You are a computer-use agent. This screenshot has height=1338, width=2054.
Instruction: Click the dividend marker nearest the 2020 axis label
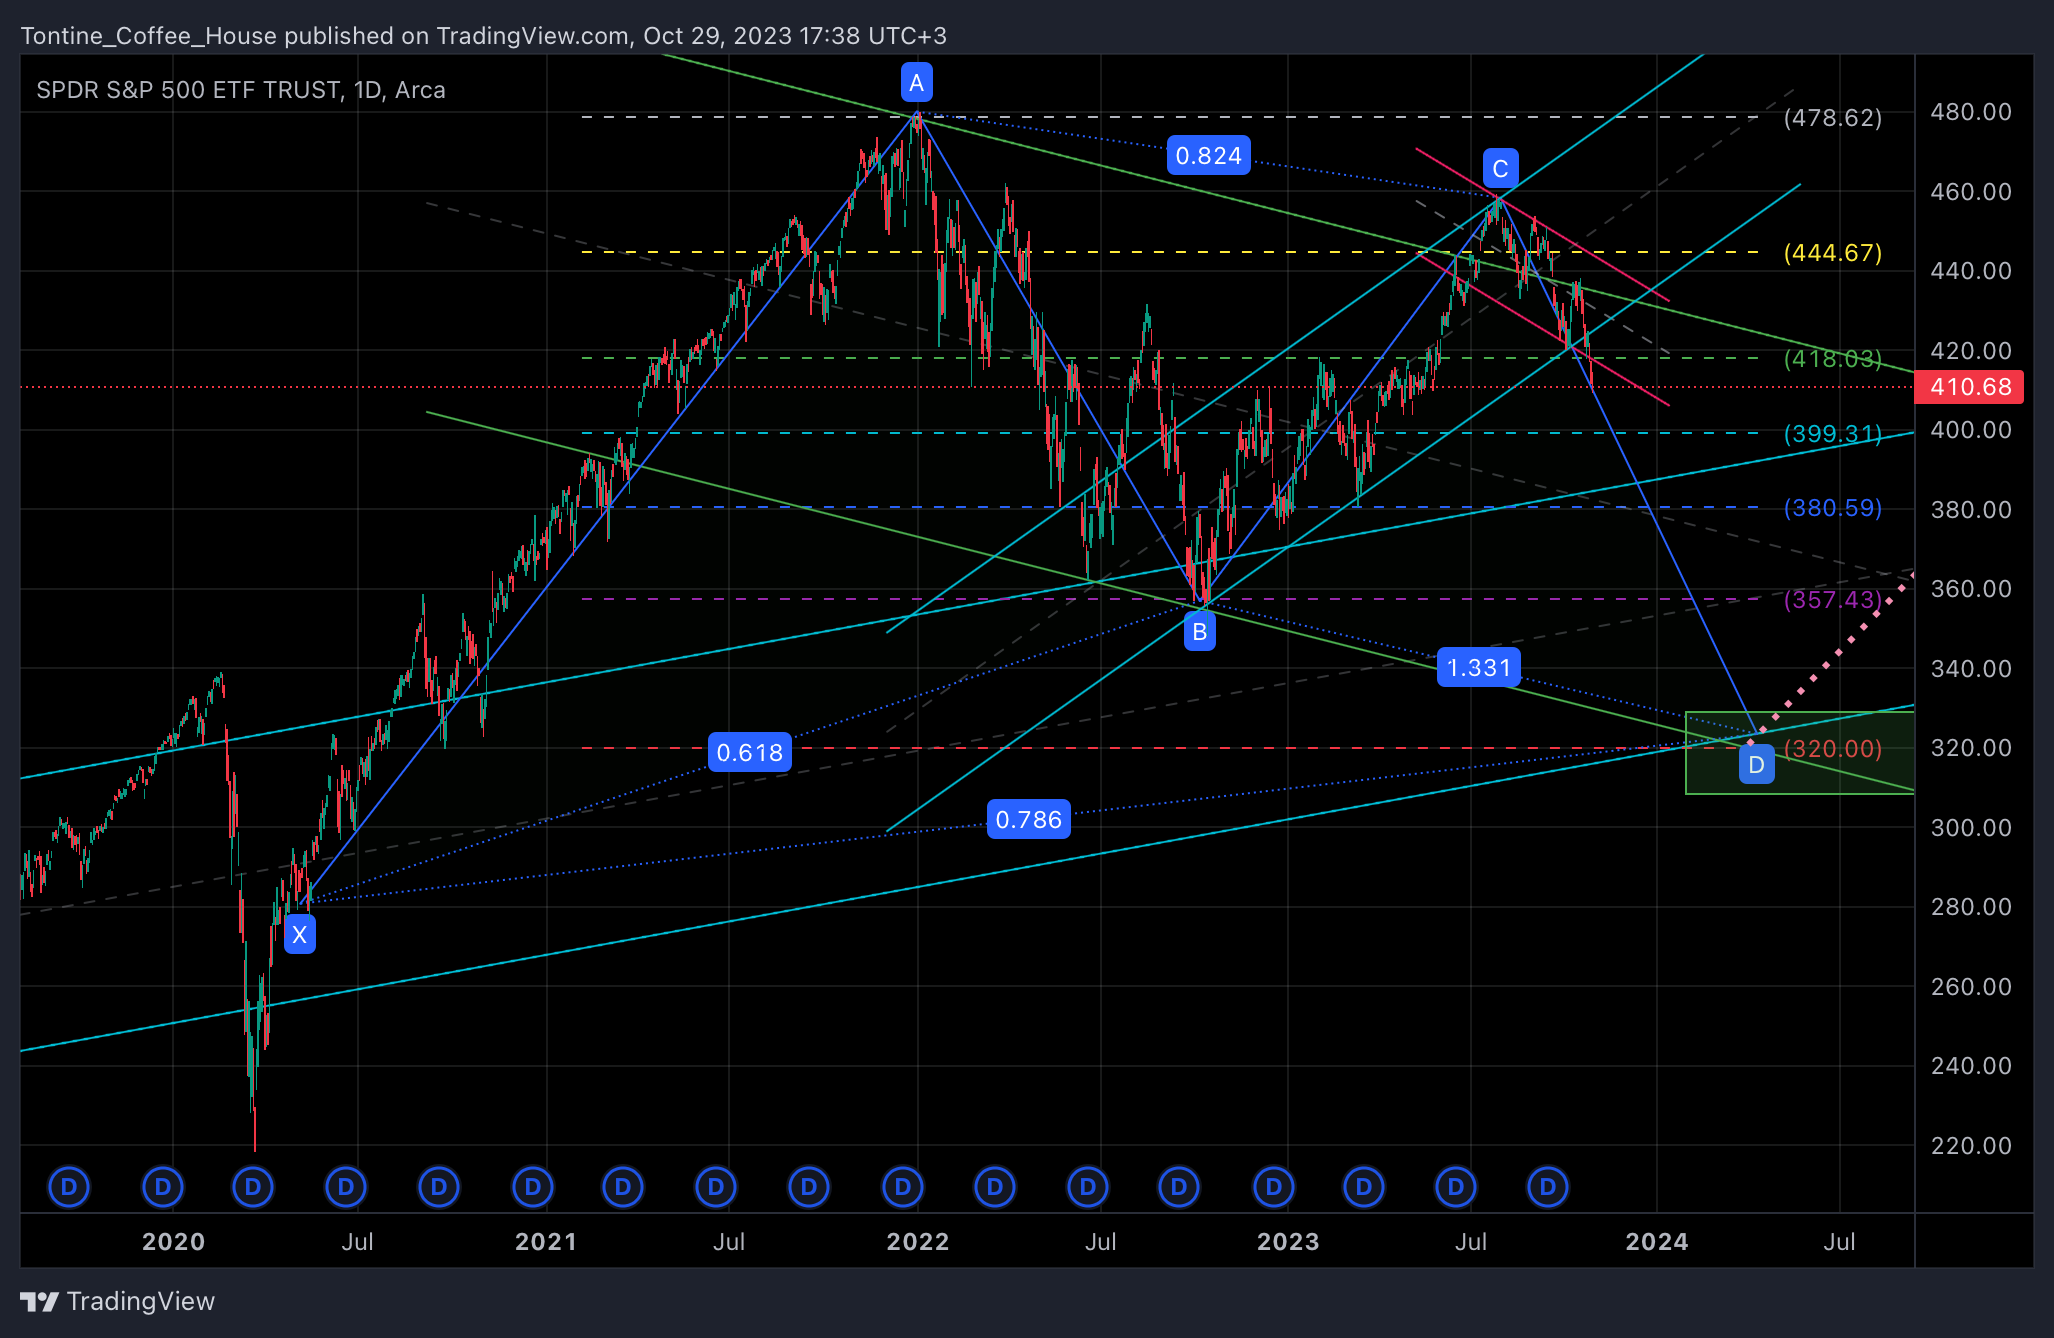[162, 1187]
